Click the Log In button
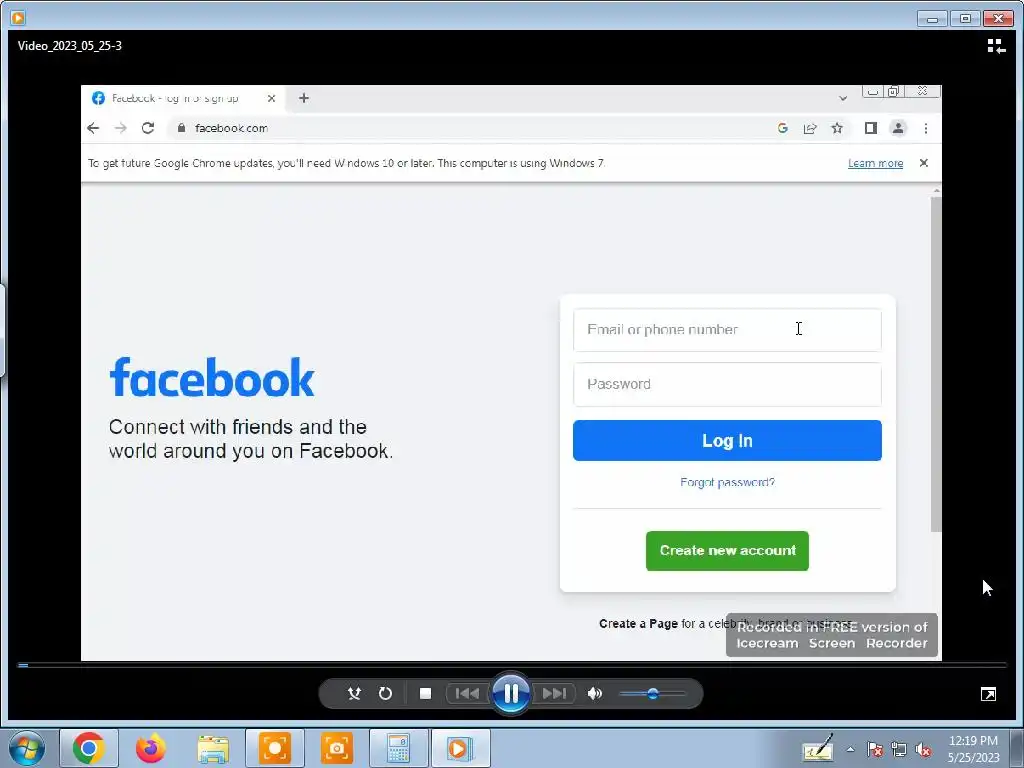 [x=727, y=441]
